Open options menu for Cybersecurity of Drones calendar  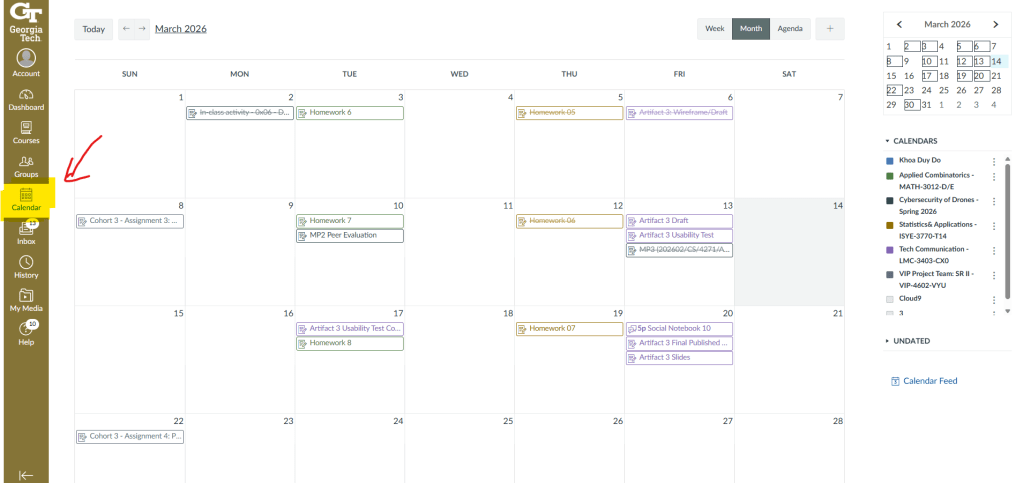[x=994, y=201]
